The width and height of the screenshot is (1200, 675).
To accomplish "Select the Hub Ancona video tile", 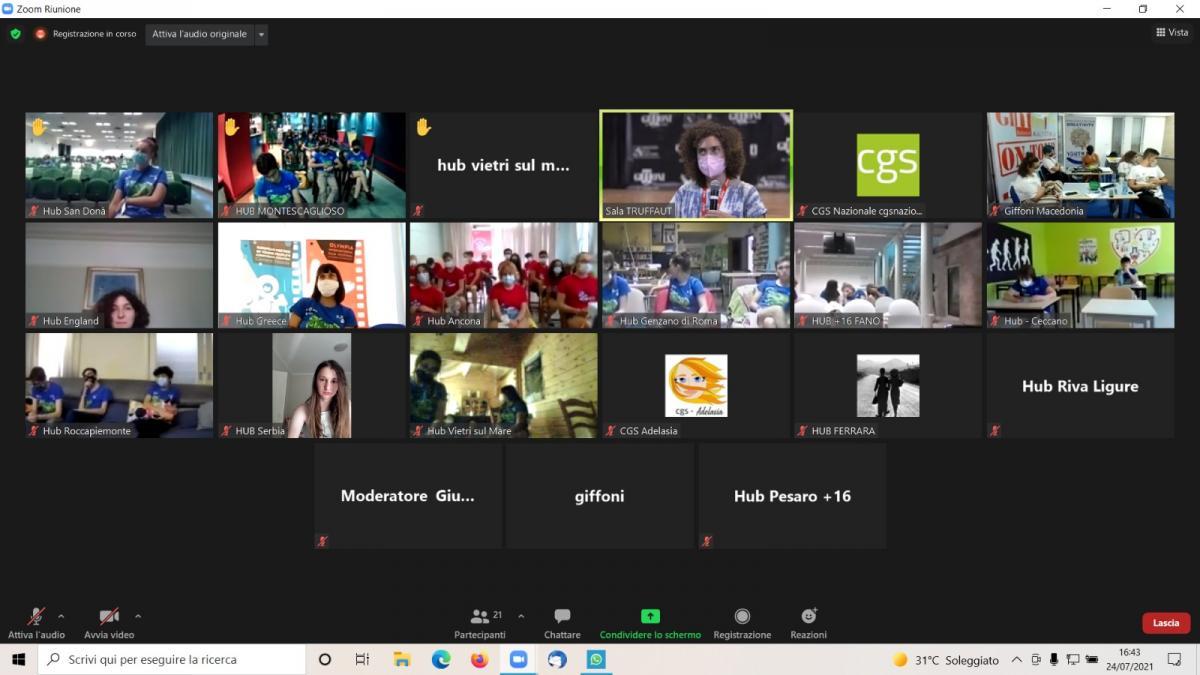I will pos(504,275).
